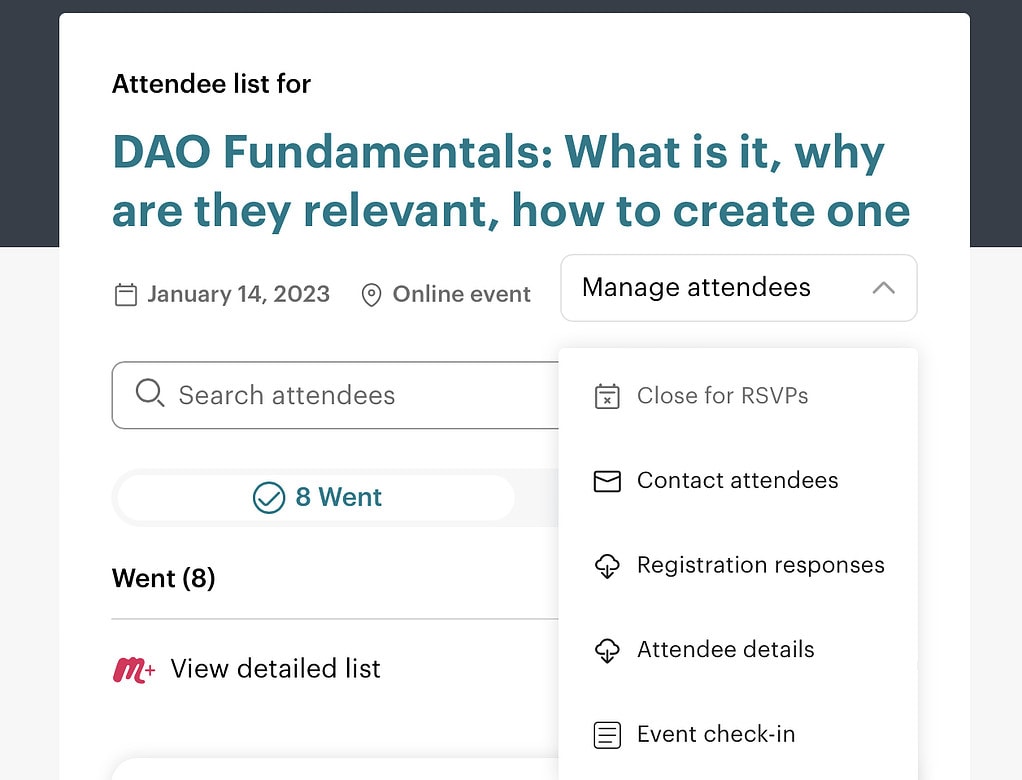Image resolution: width=1022 pixels, height=780 pixels.
Task: Click the calendar icon beside January 14, 2023
Action: click(125, 295)
